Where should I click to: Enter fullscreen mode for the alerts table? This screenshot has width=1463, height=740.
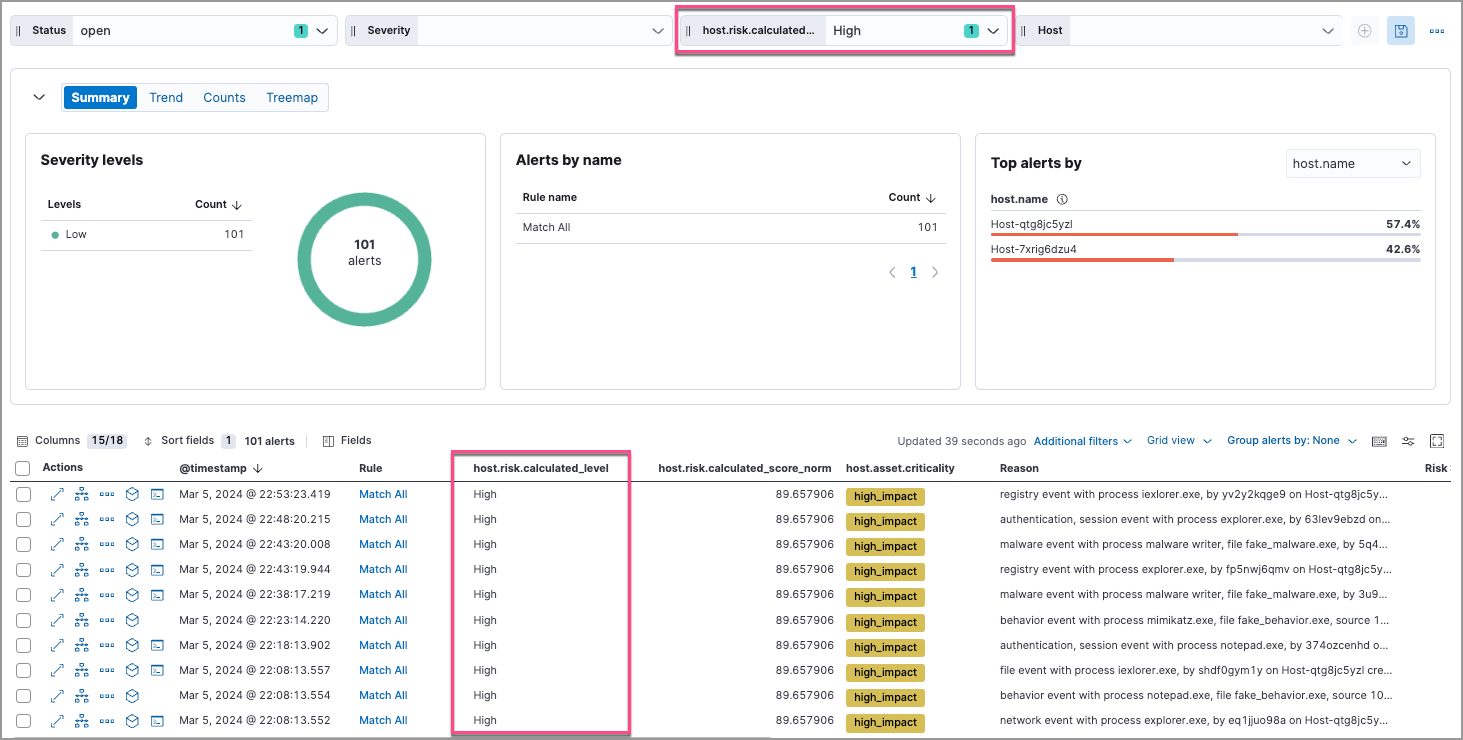click(x=1437, y=441)
